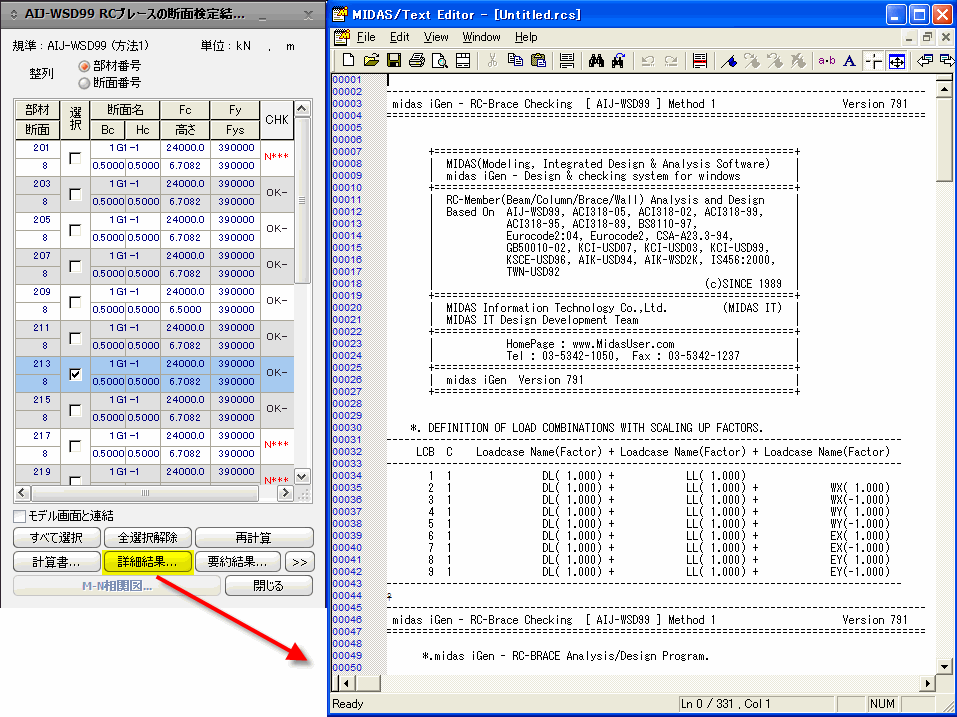Image resolution: width=957 pixels, height=717 pixels.
Task: Click the red-lined page toolbar icon
Action: pyautogui.click(x=700, y=60)
